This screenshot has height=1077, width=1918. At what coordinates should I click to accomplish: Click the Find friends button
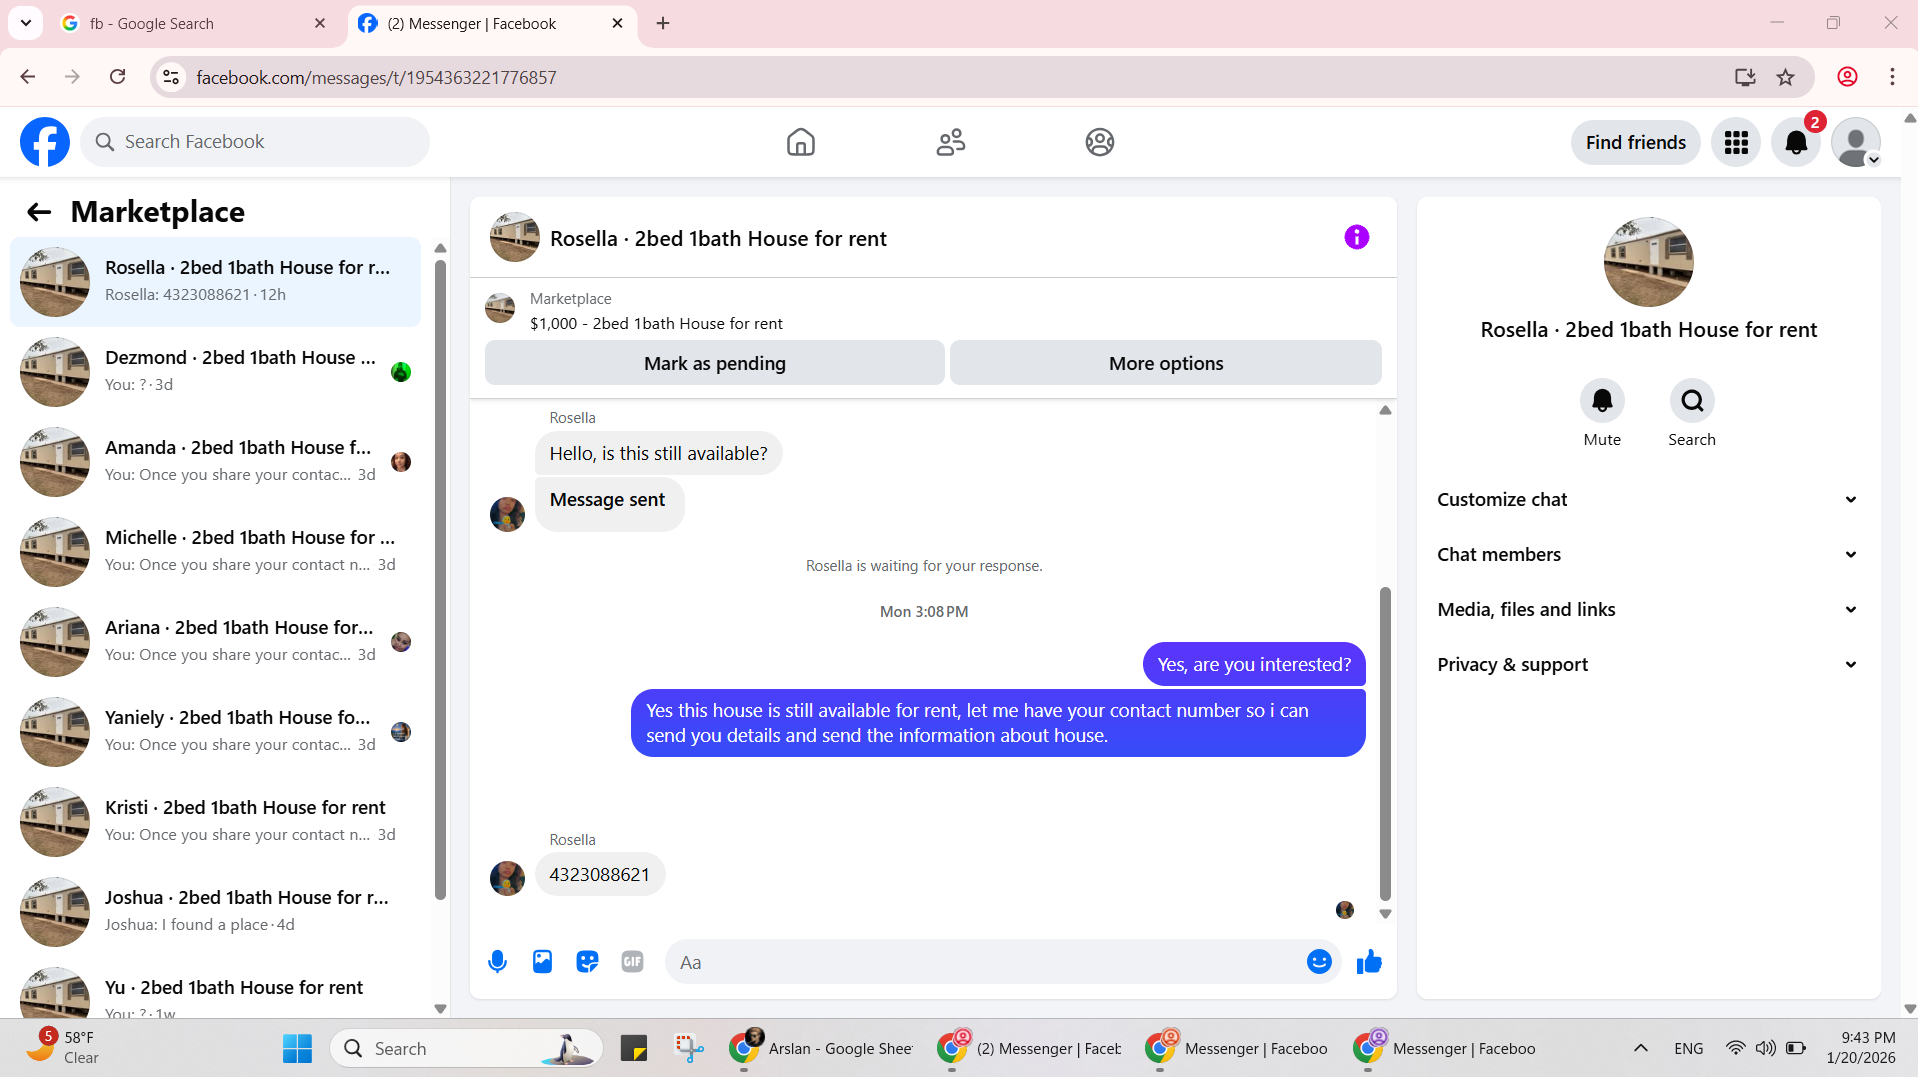tap(1635, 142)
